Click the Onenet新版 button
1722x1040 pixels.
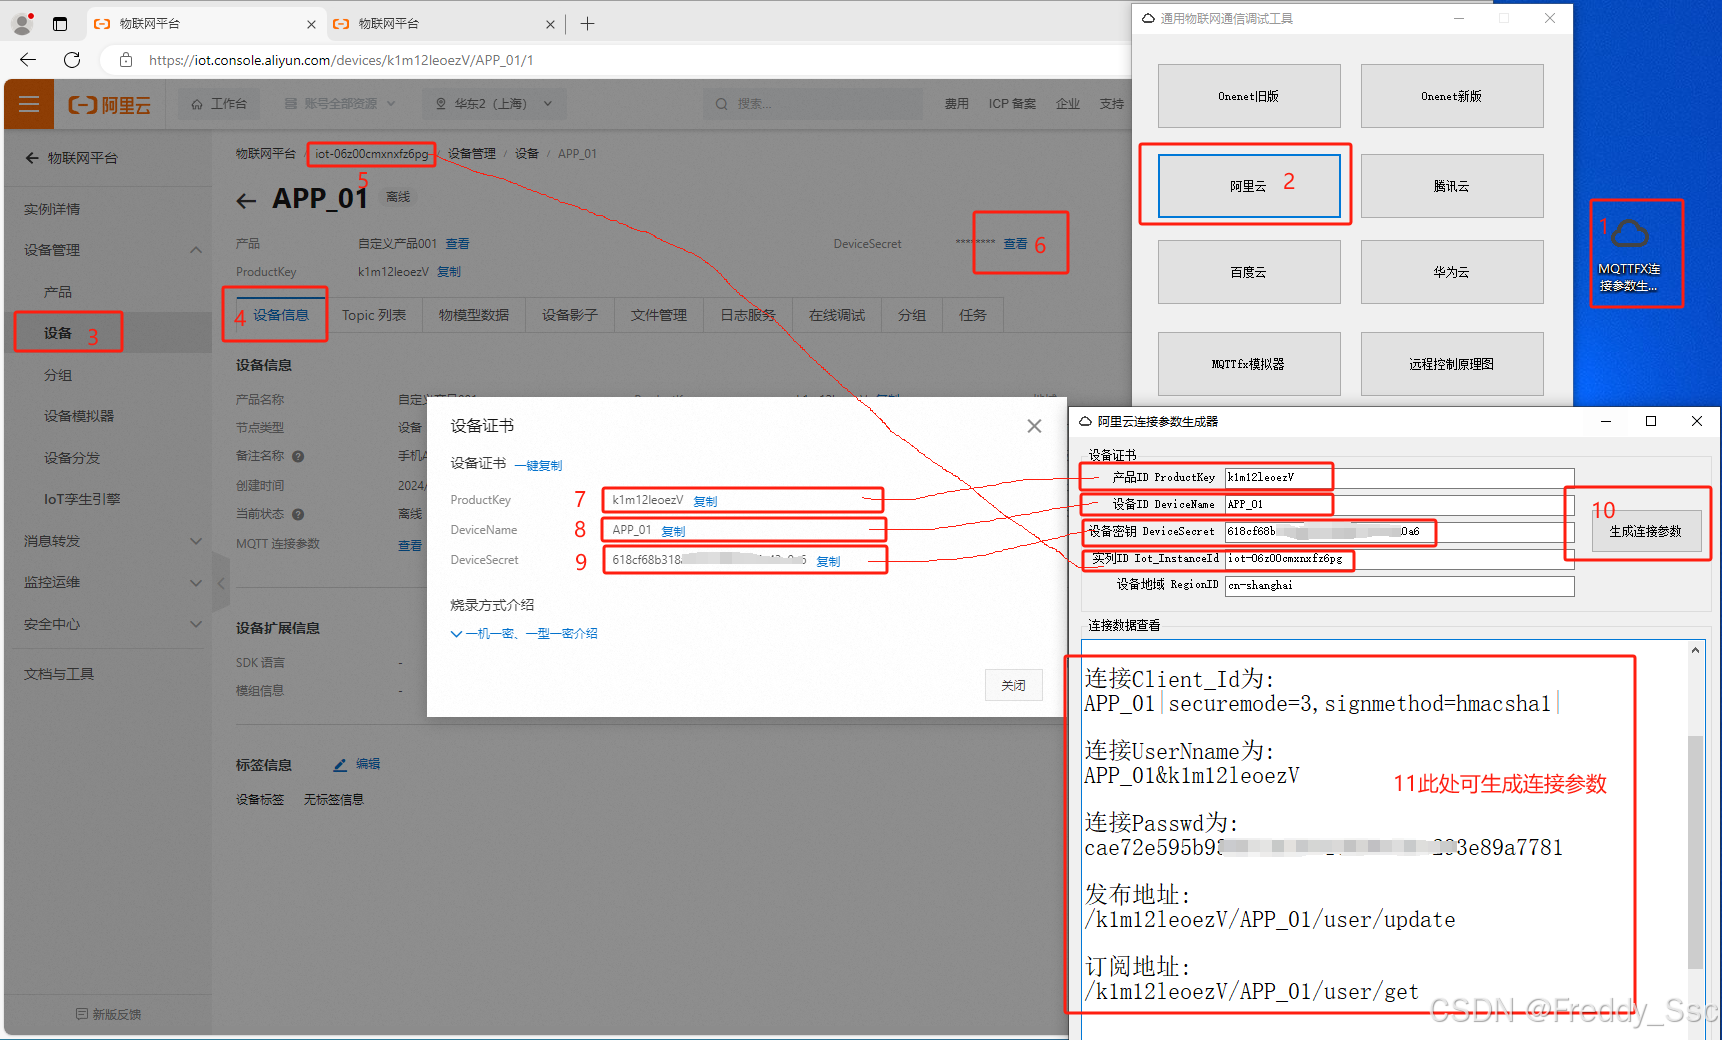point(1452,96)
